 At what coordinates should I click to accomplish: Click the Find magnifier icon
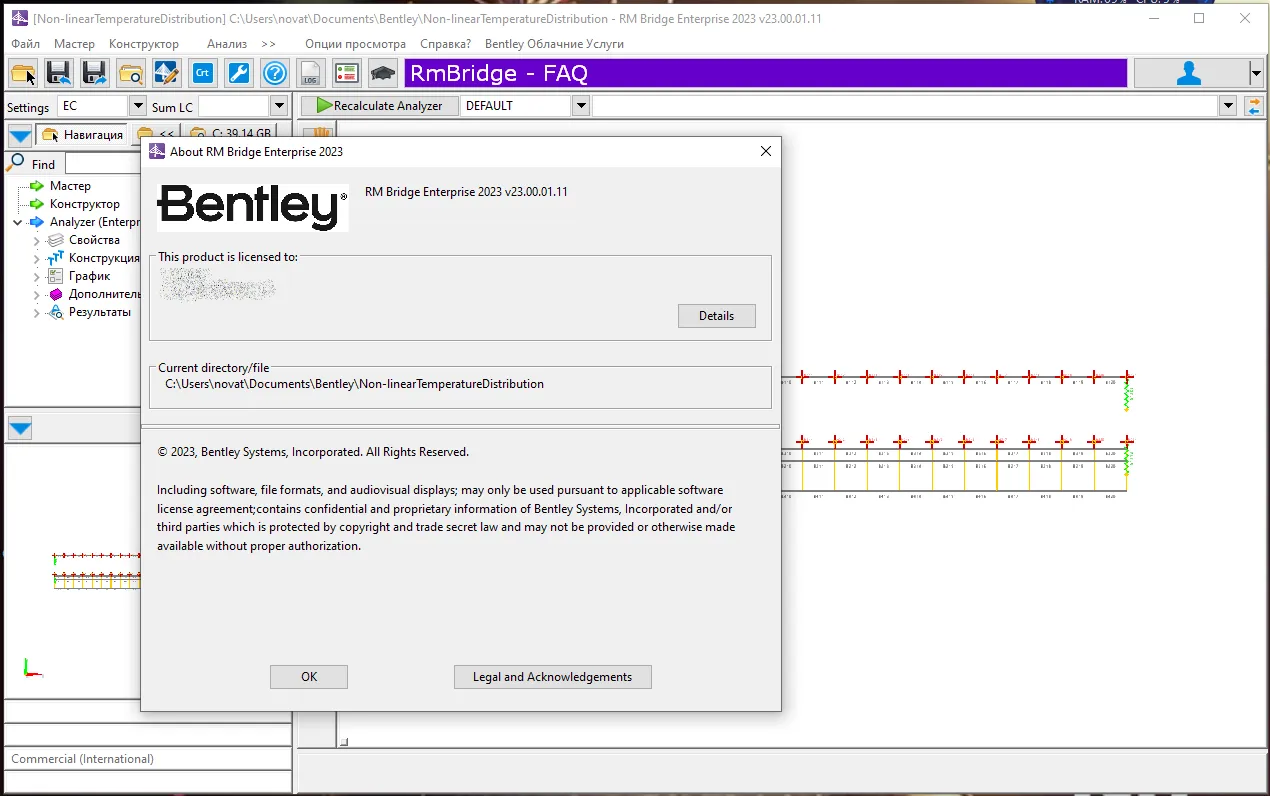click(x=16, y=163)
